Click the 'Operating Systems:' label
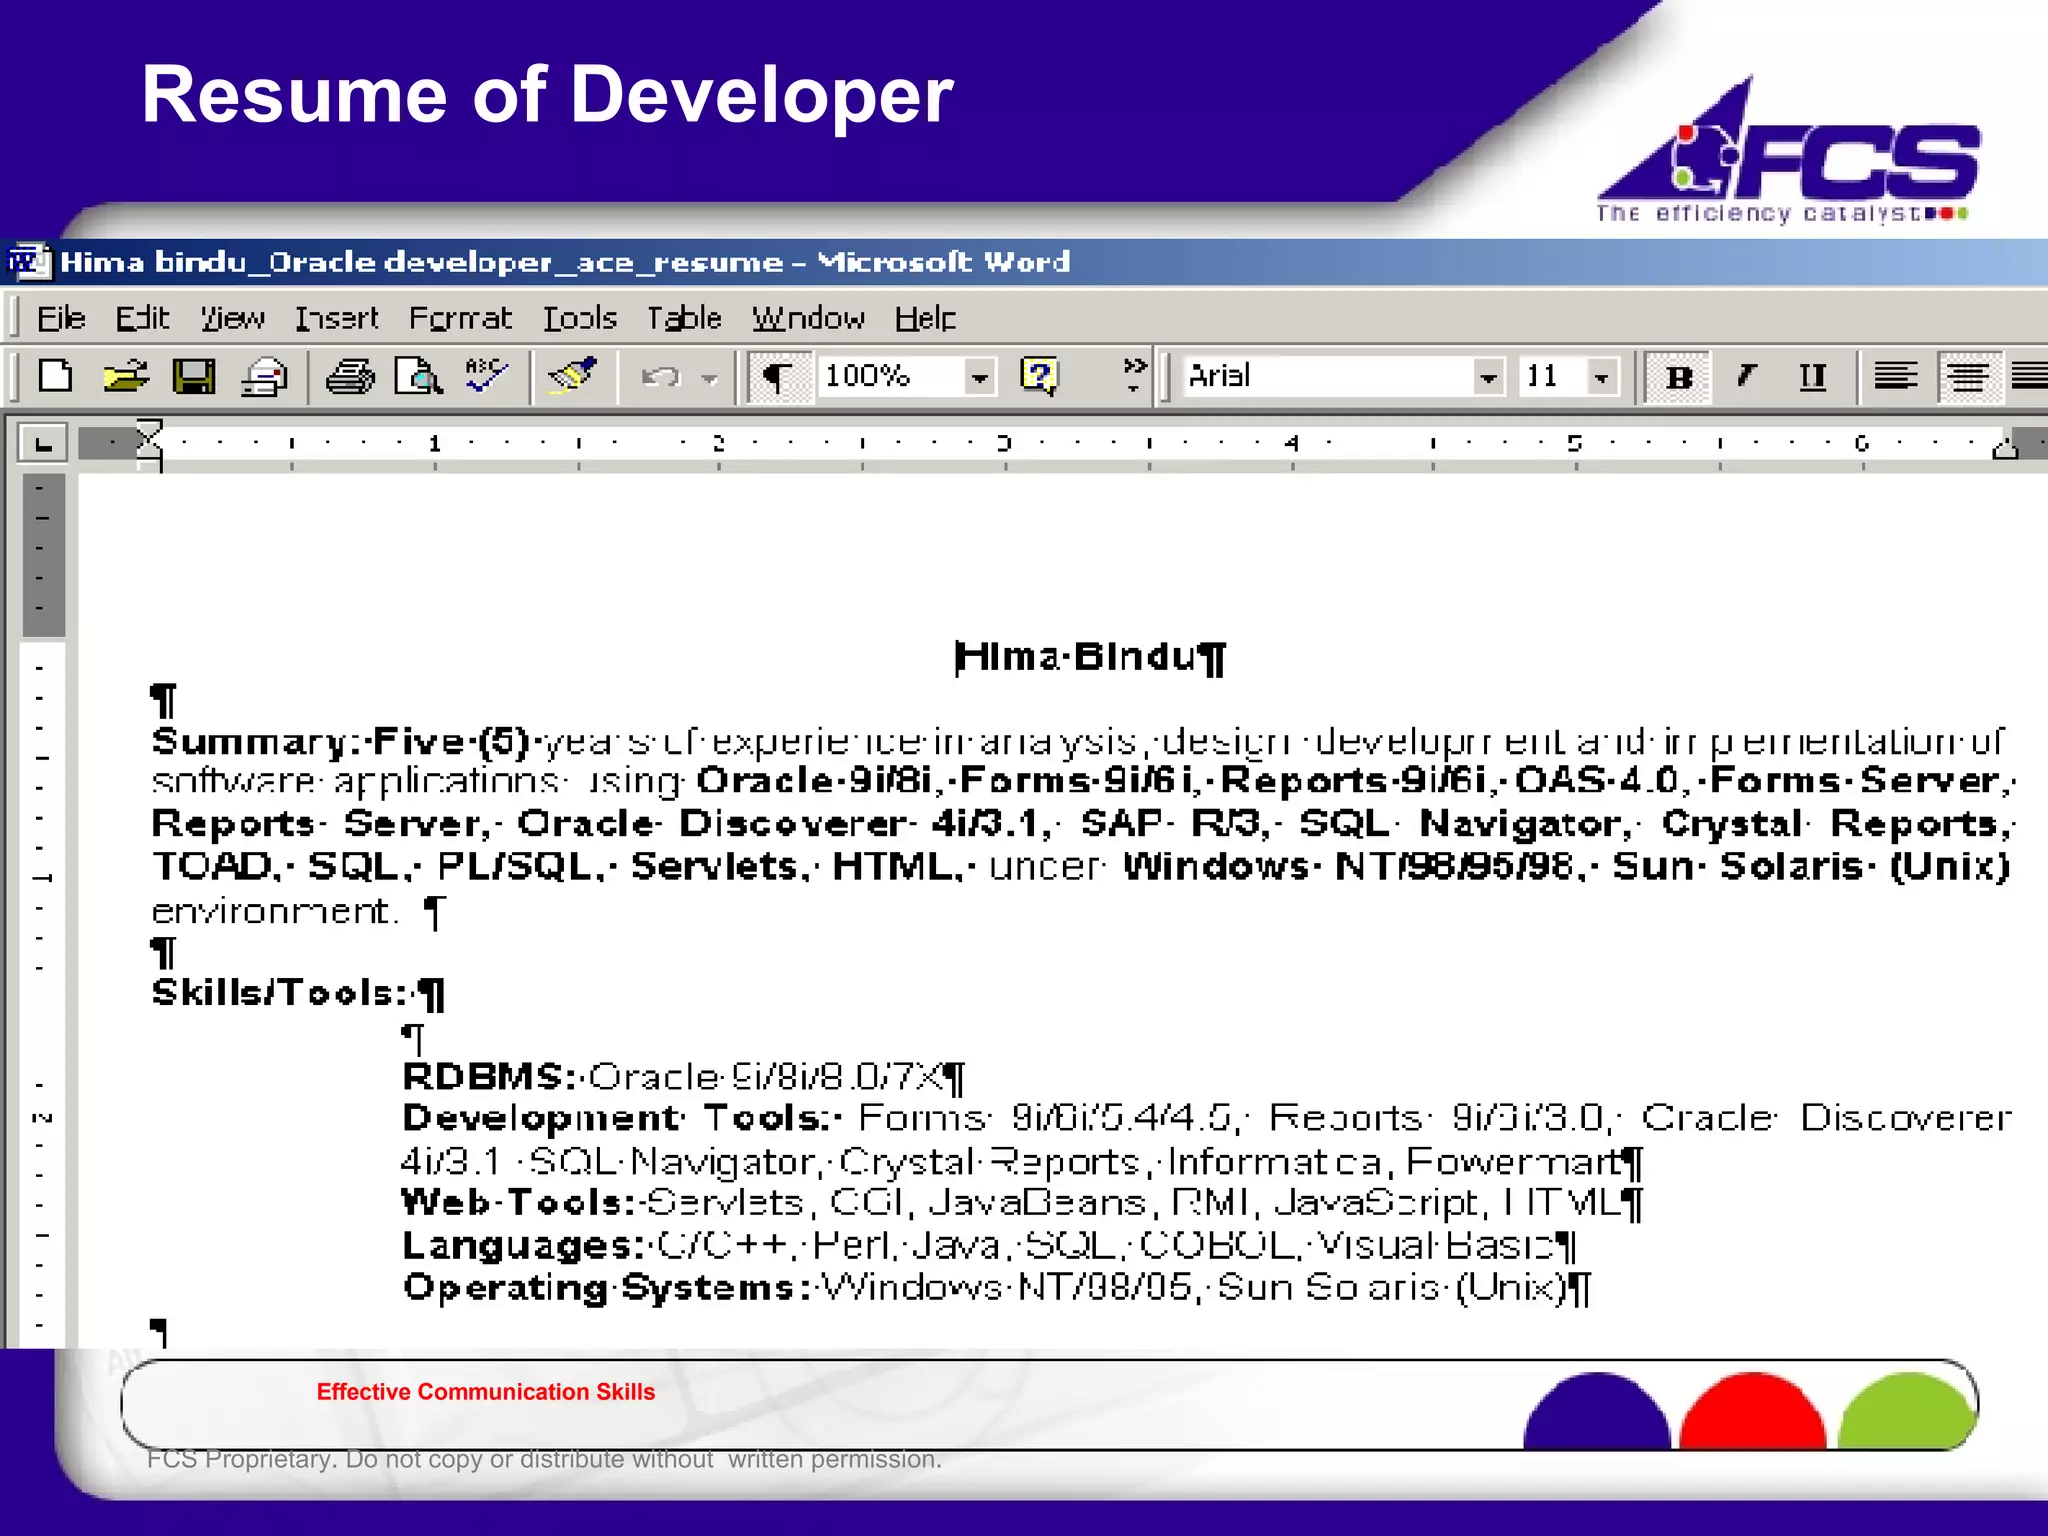2048x1536 pixels. (607, 1288)
